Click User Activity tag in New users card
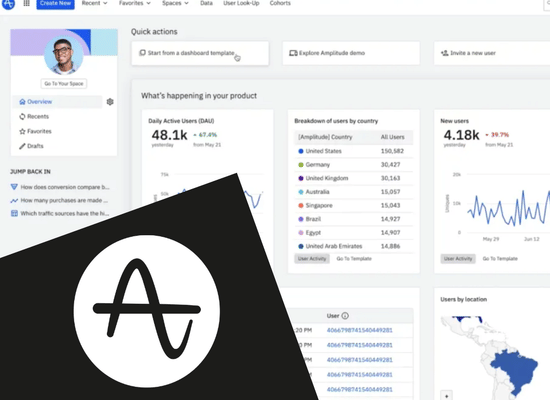The height and width of the screenshot is (400, 550). click(x=458, y=259)
